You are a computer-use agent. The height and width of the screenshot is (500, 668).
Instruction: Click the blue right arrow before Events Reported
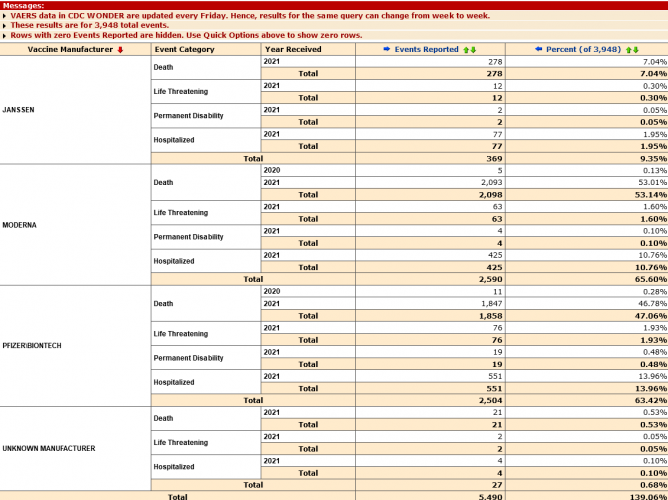387,49
